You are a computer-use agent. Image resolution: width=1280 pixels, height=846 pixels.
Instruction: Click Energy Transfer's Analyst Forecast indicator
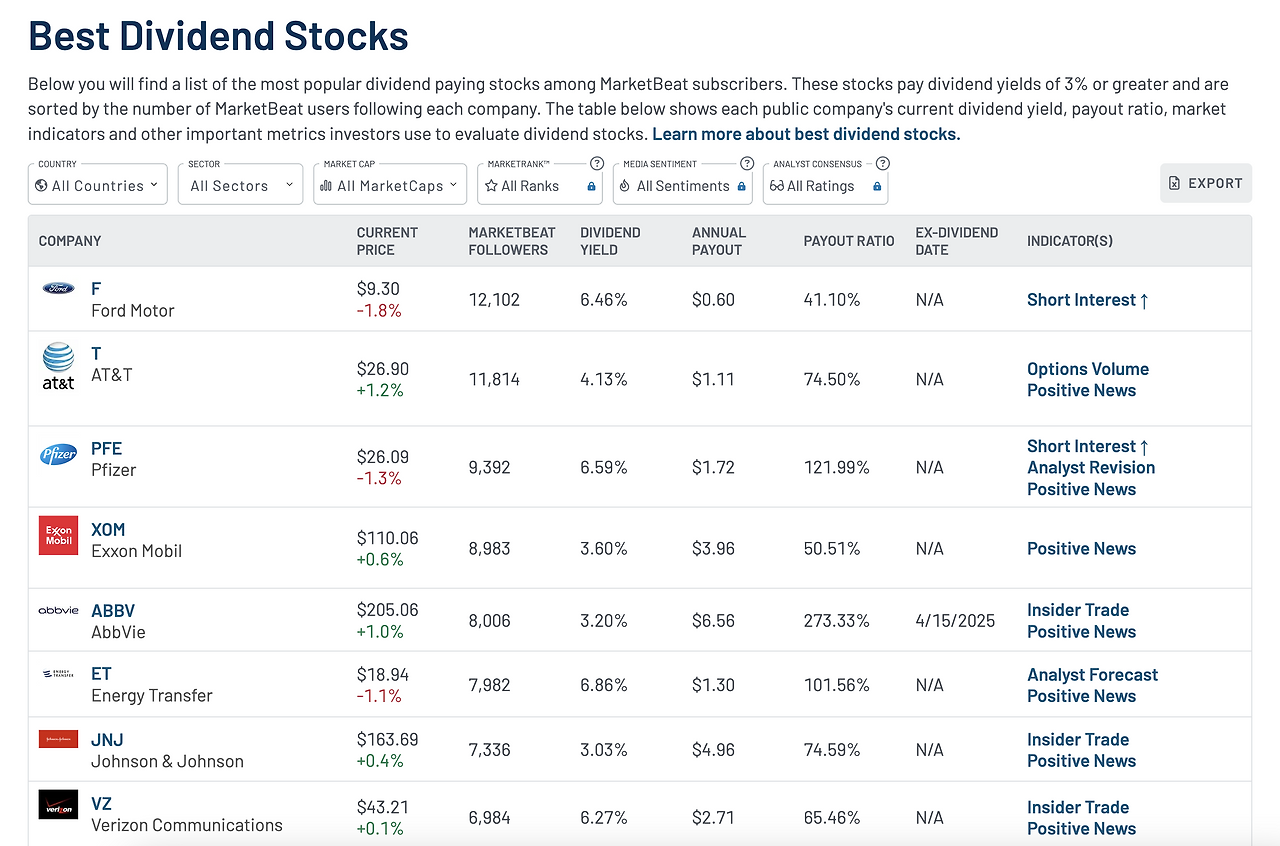1092,675
